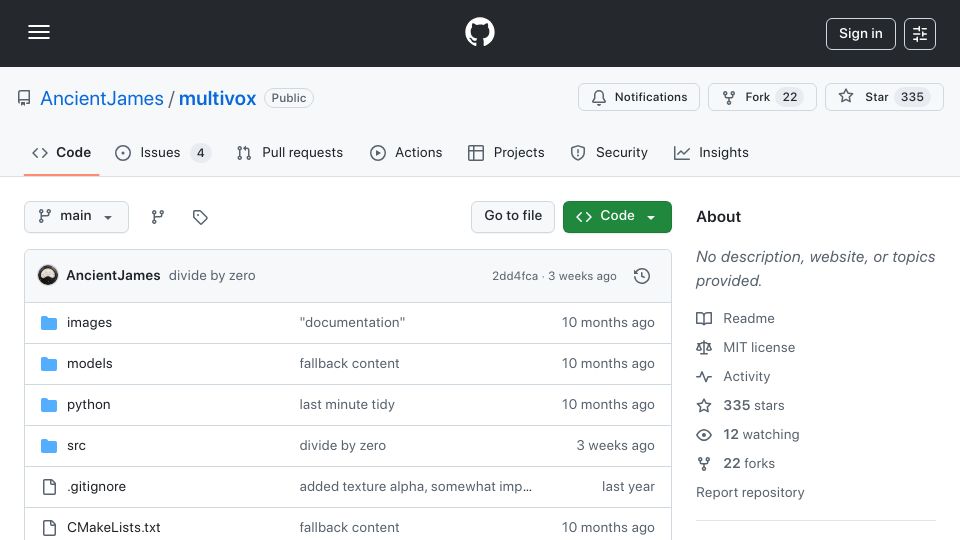Click the Issues count badge 4
The height and width of the screenshot is (540, 960).
(x=200, y=152)
